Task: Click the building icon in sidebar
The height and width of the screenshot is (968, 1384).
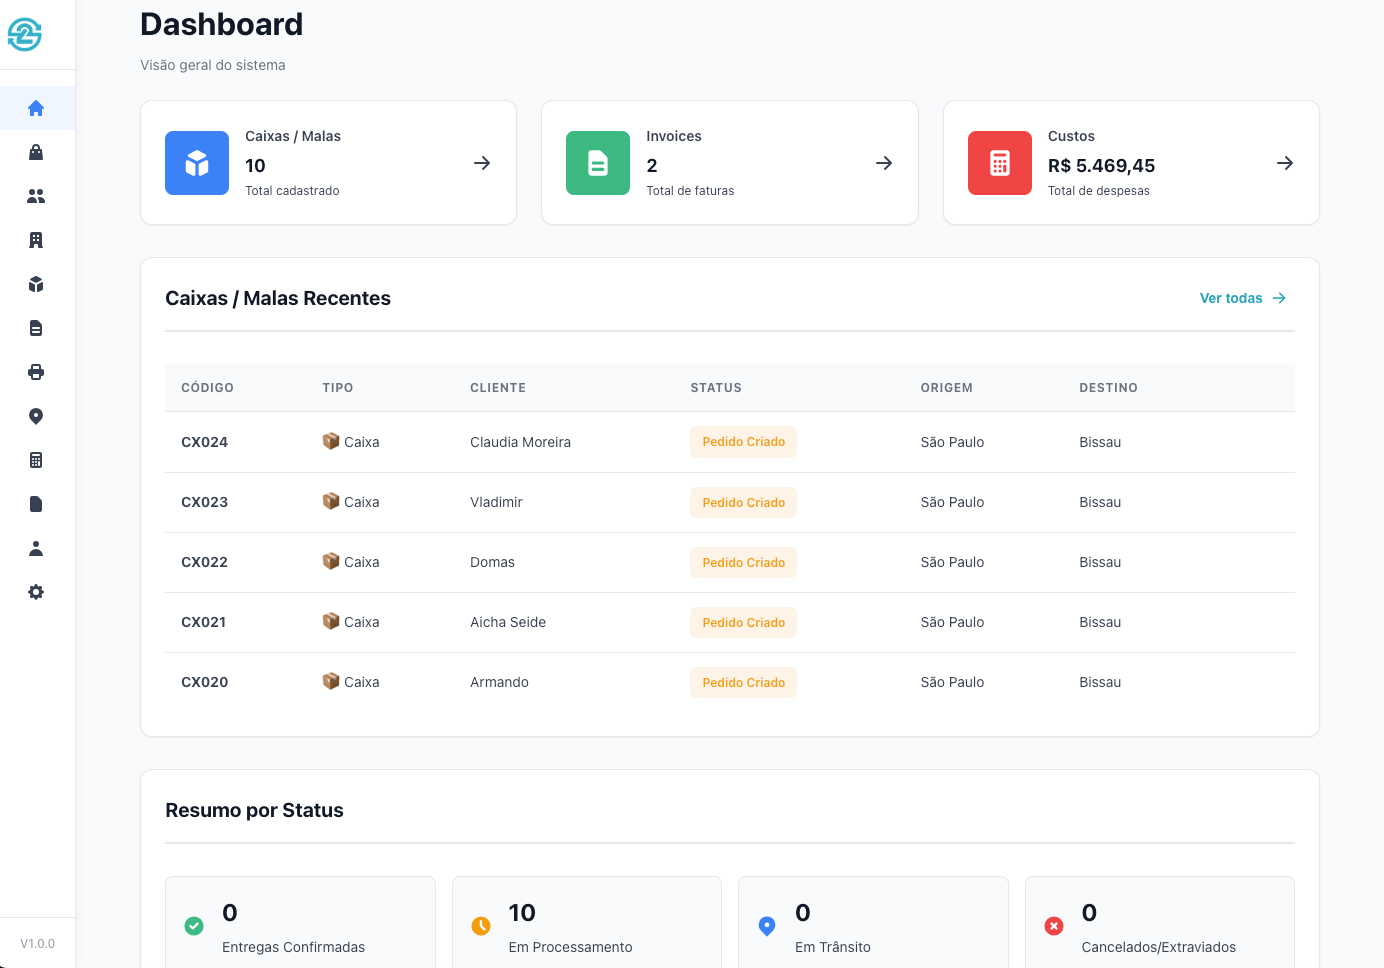Action: click(x=36, y=240)
